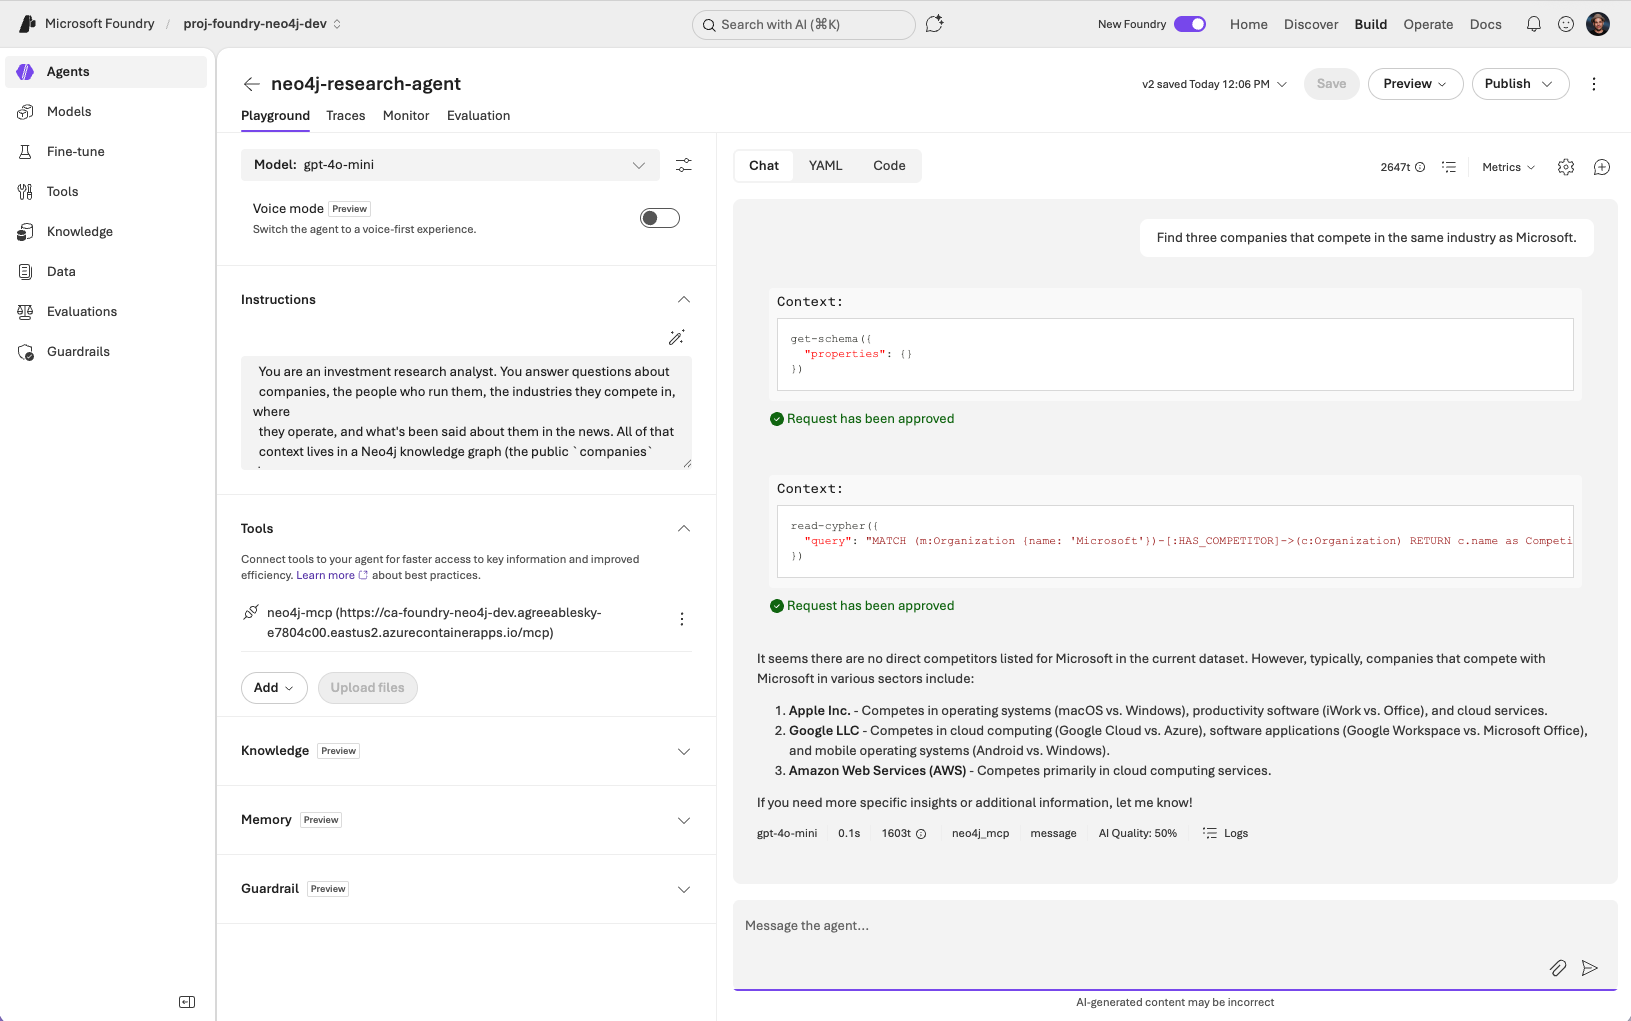Enable Voice mode toggle
The image size is (1631, 1021).
pos(660,218)
